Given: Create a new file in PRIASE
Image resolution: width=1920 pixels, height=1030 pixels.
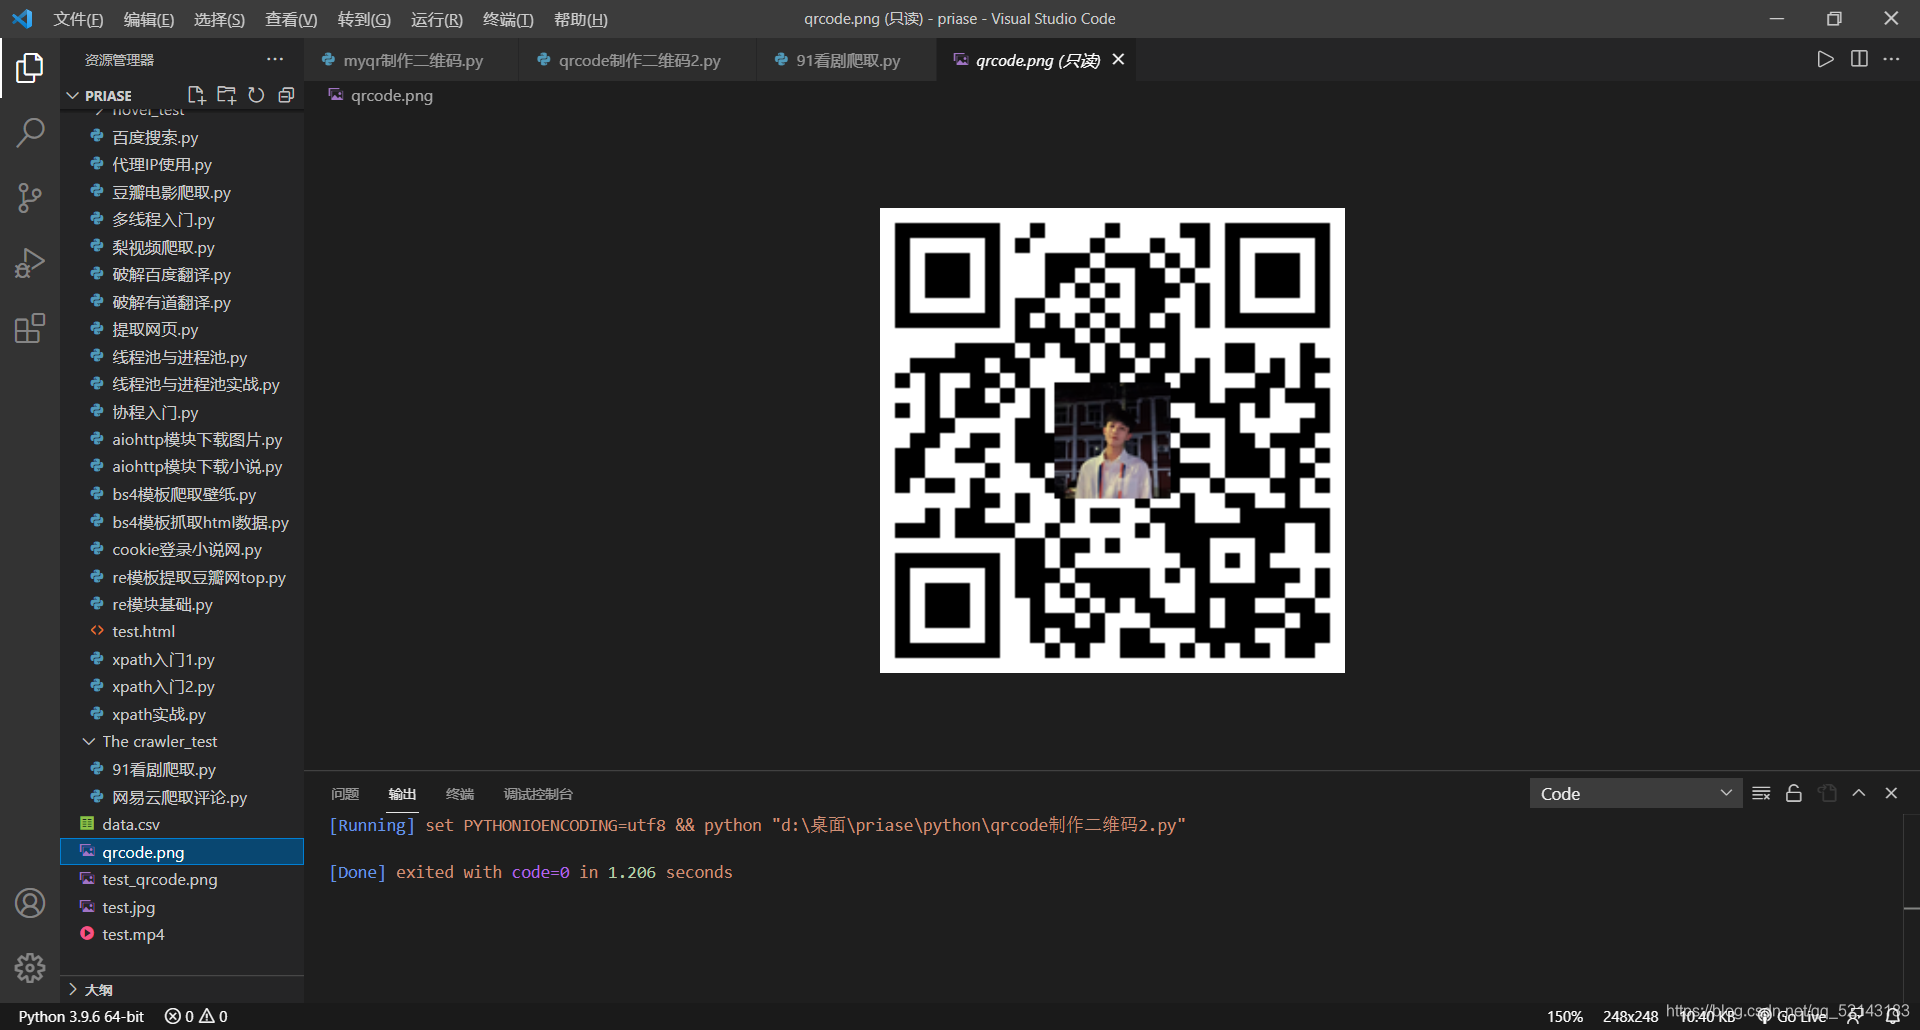Looking at the screenshot, I should coord(196,95).
